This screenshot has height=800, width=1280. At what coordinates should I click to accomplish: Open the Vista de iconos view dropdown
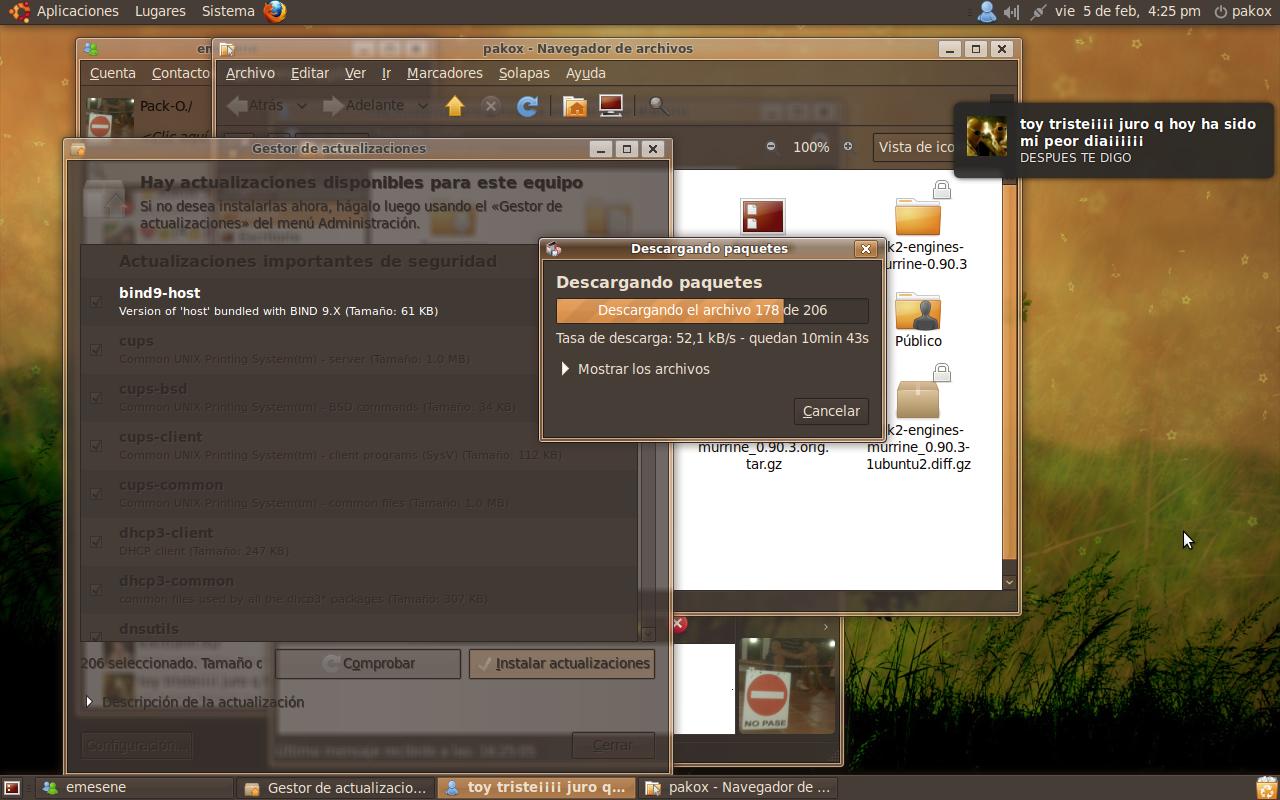coord(915,147)
